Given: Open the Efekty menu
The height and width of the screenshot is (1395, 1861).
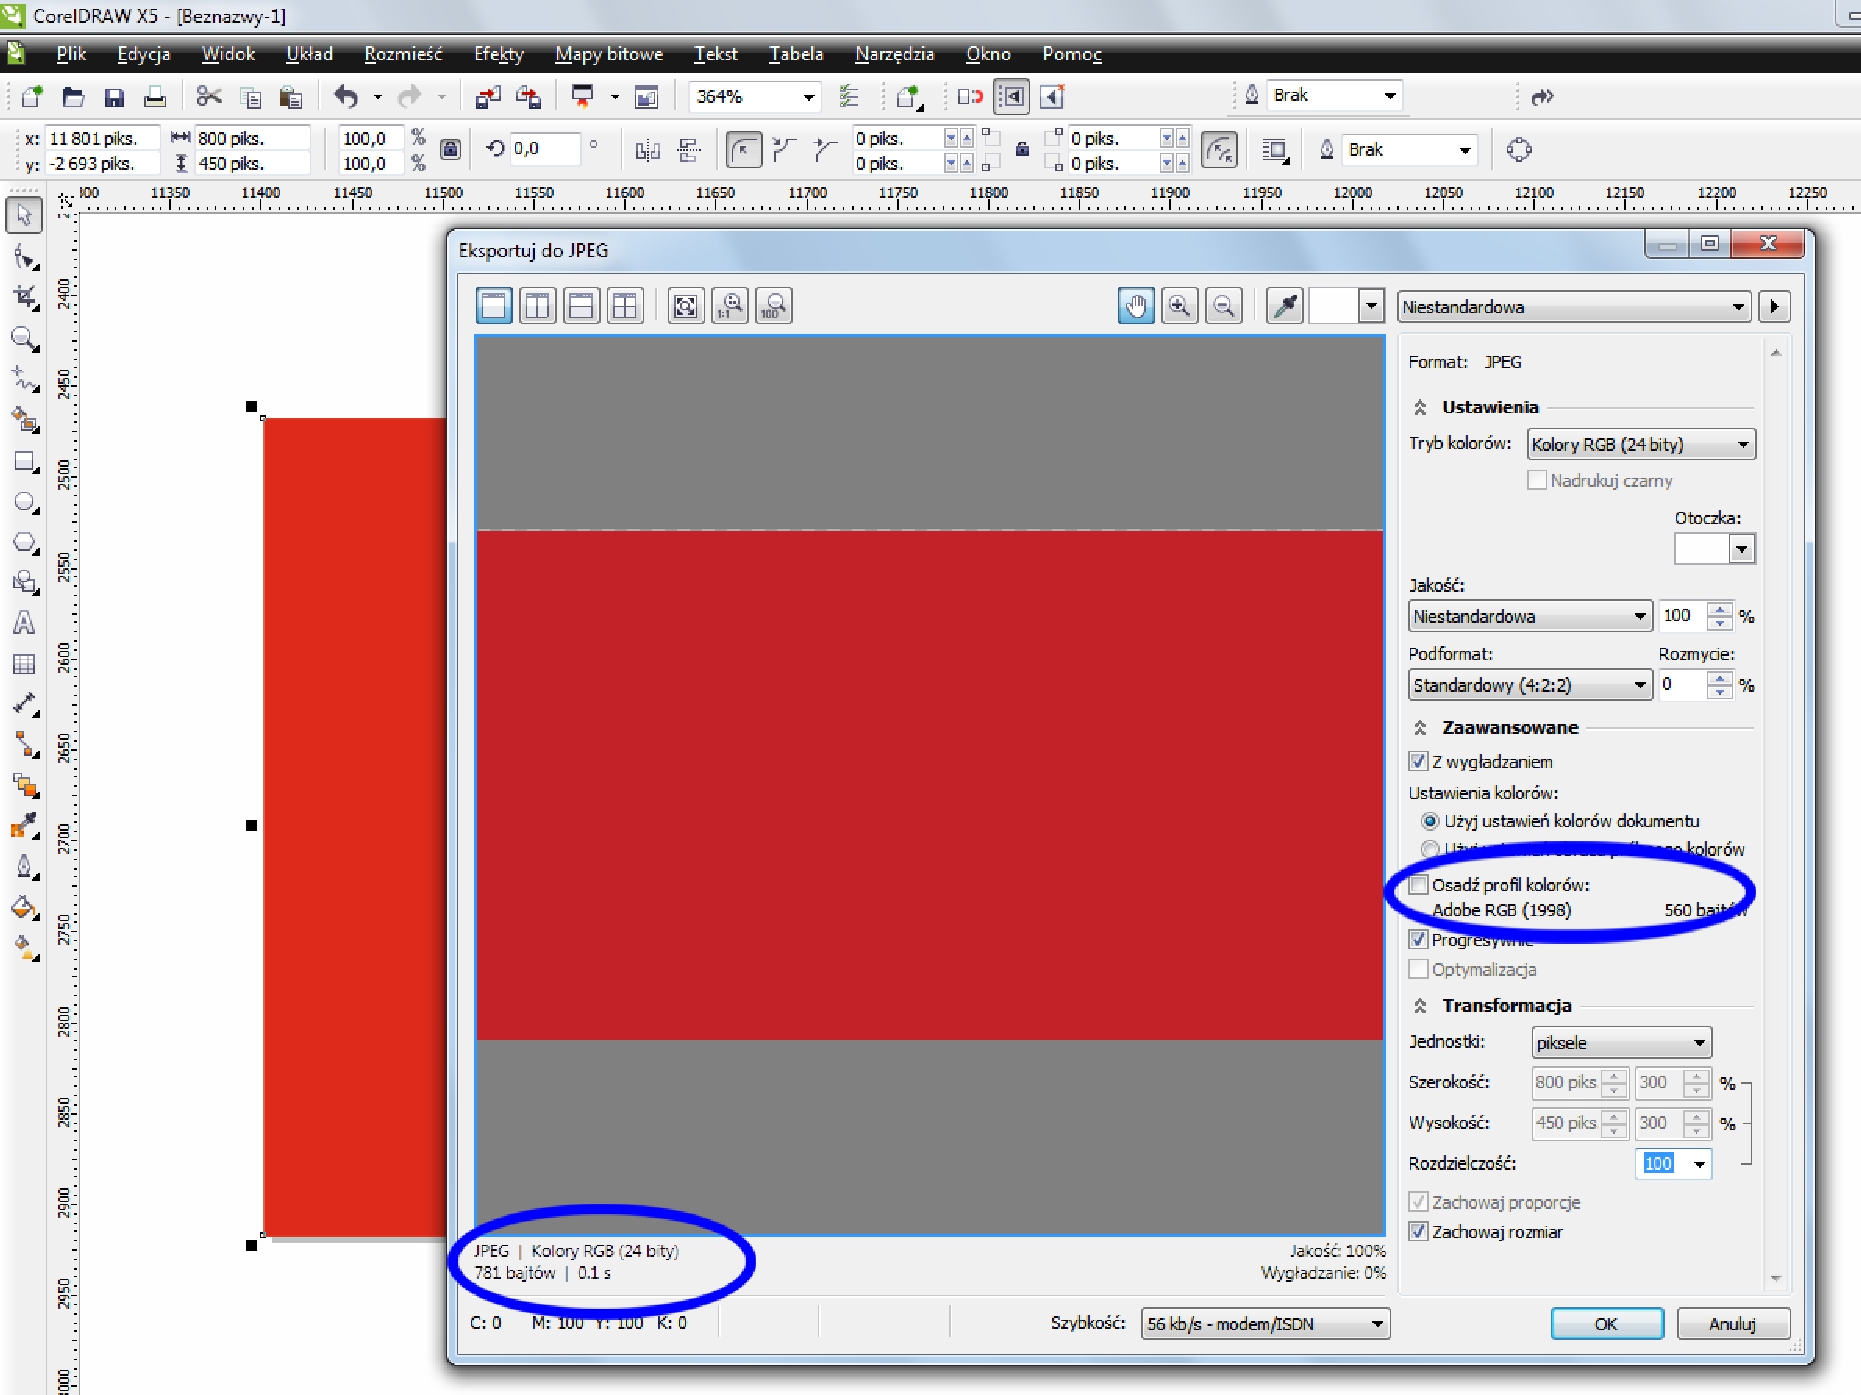Looking at the screenshot, I should (498, 54).
